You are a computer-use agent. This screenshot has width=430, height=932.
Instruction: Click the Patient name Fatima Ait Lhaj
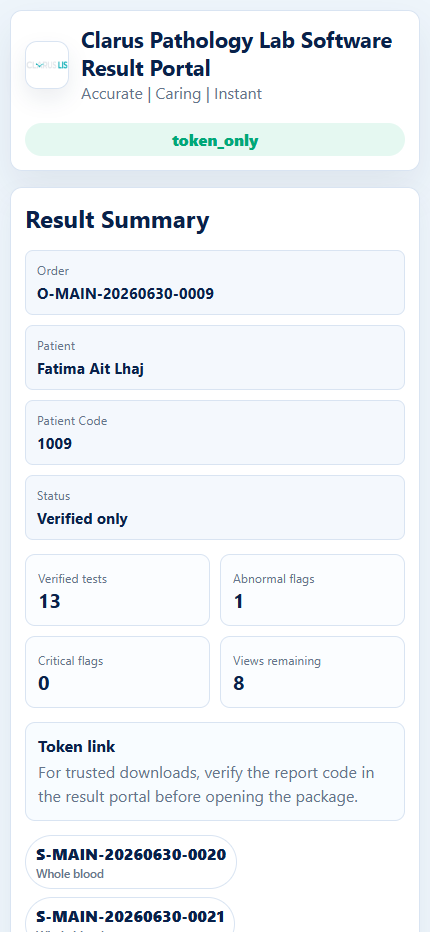click(90, 369)
